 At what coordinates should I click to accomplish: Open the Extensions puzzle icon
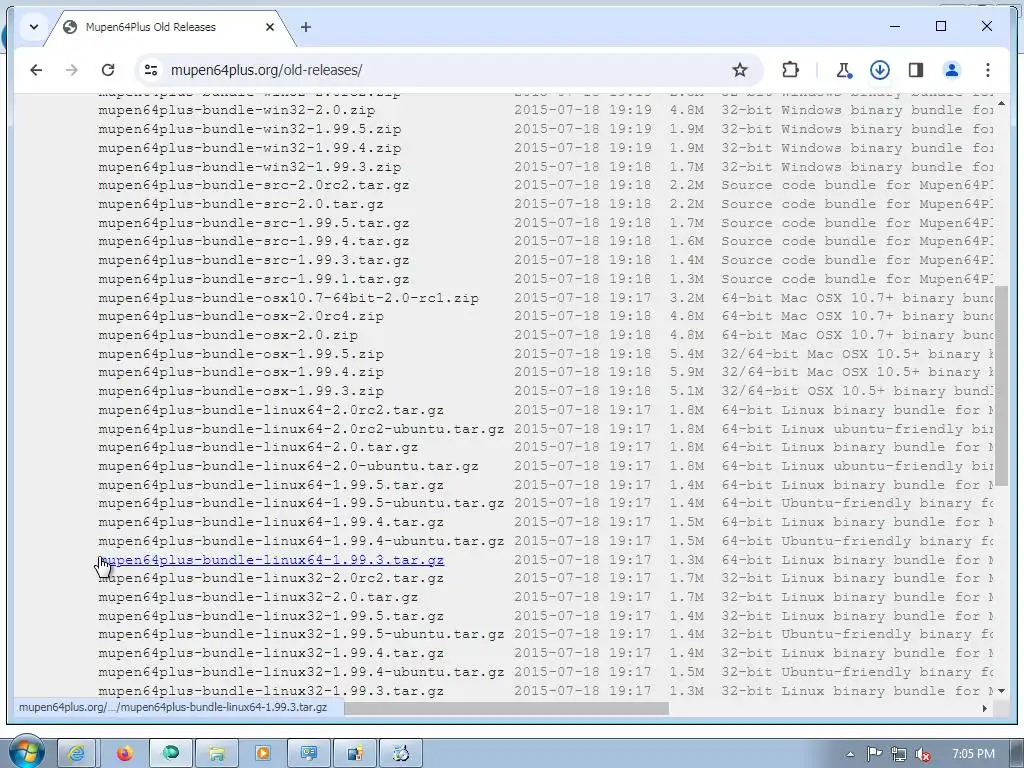pyautogui.click(x=790, y=70)
